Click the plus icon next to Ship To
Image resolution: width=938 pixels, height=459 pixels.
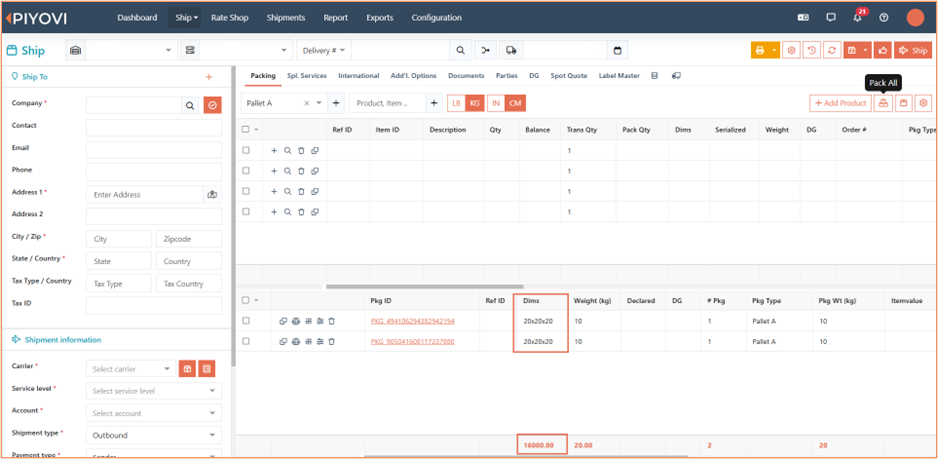coord(209,77)
